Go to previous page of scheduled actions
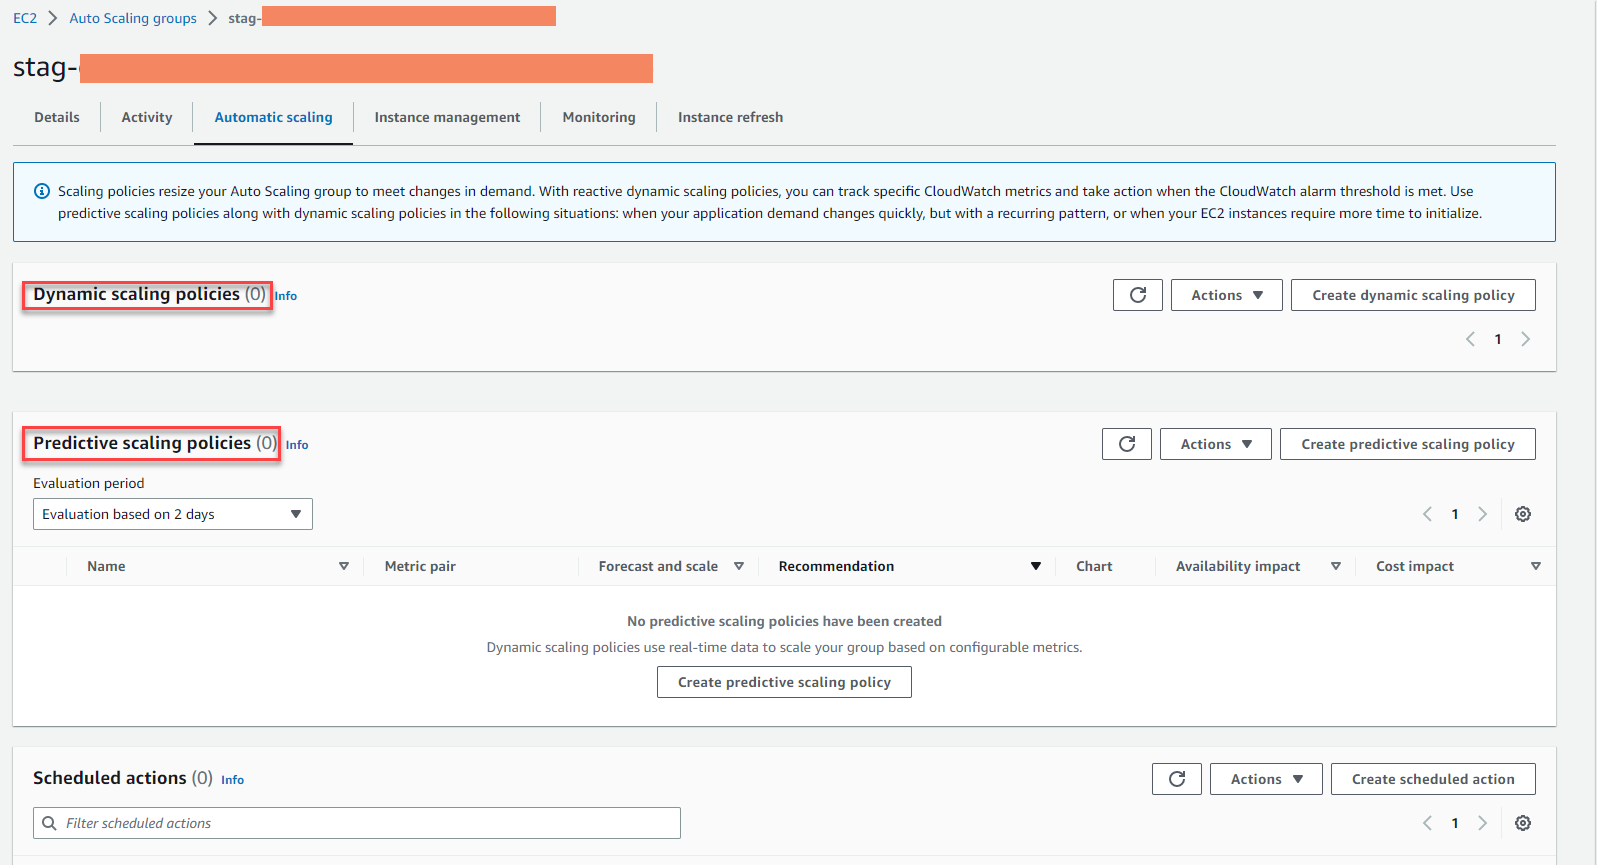 coord(1427,823)
